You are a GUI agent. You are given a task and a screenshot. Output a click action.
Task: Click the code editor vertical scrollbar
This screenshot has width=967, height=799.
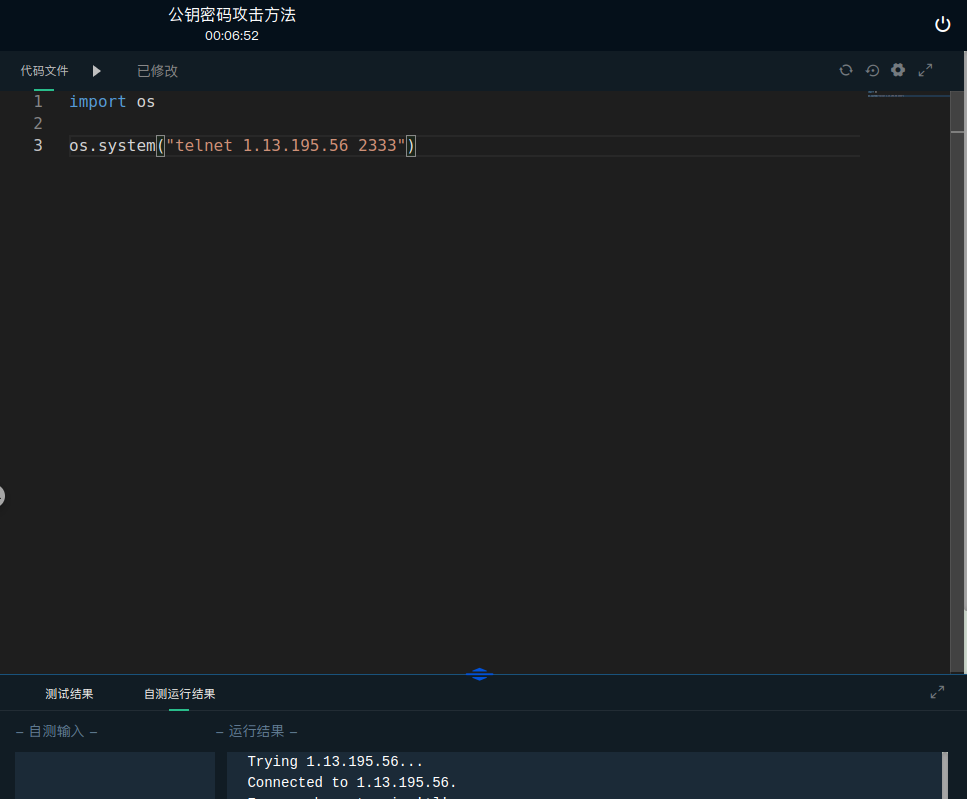pos(958,380)
